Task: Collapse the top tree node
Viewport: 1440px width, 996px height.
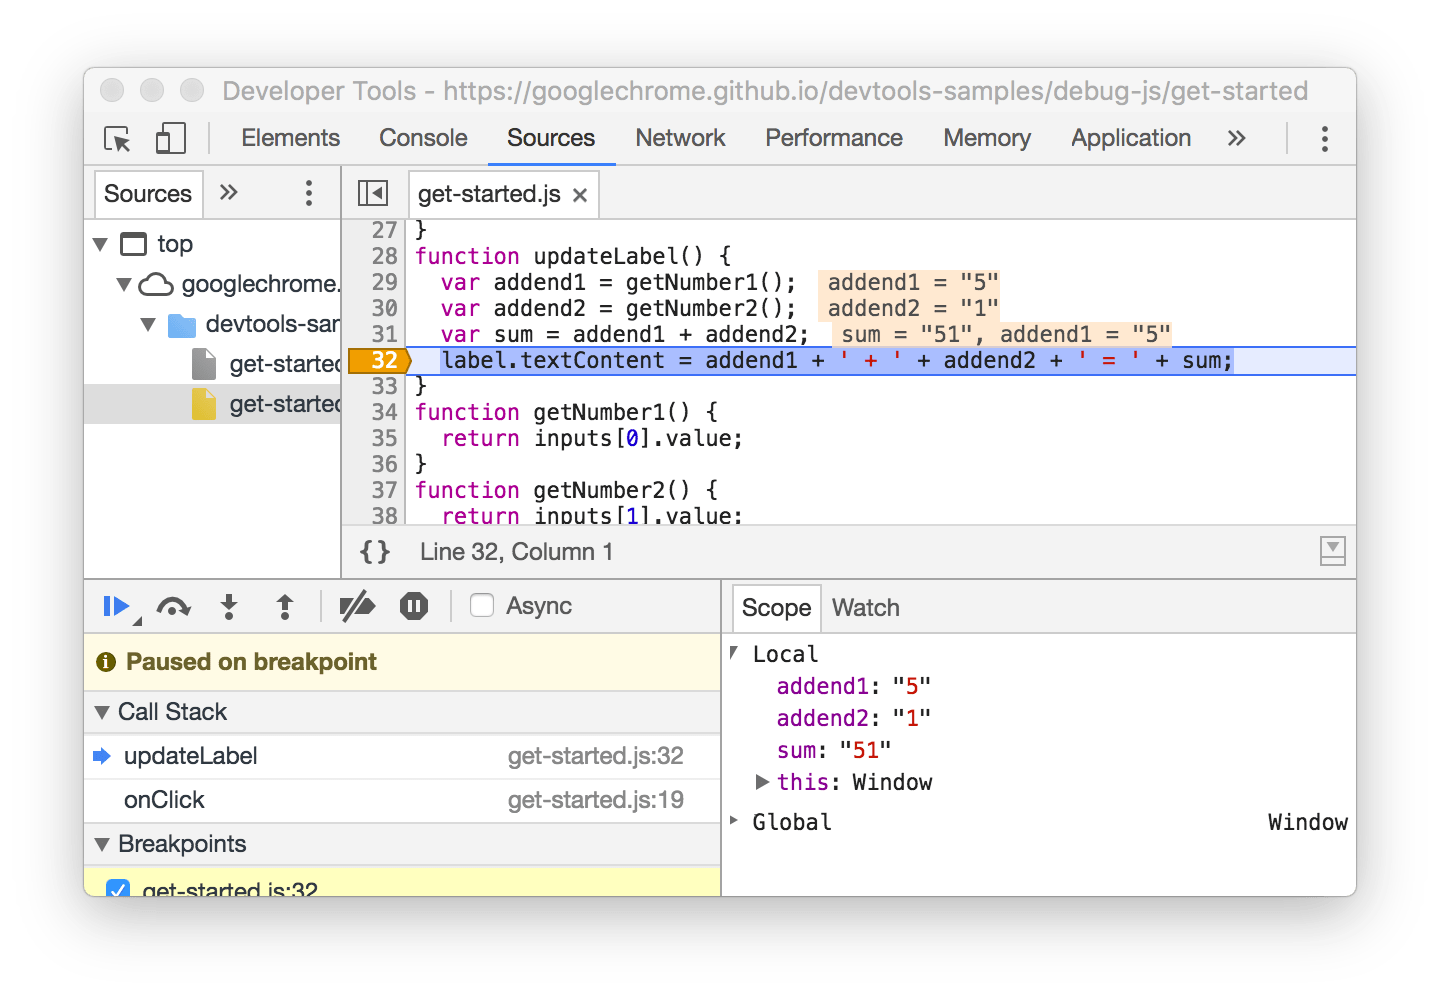Action: [x=100, y=243]
